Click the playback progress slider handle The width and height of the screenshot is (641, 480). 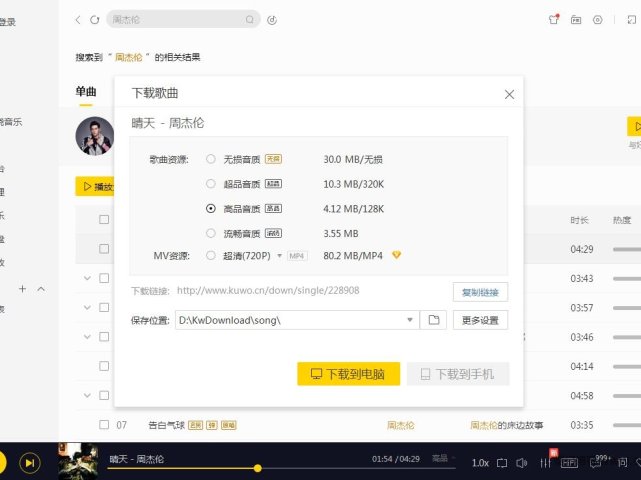258,468
